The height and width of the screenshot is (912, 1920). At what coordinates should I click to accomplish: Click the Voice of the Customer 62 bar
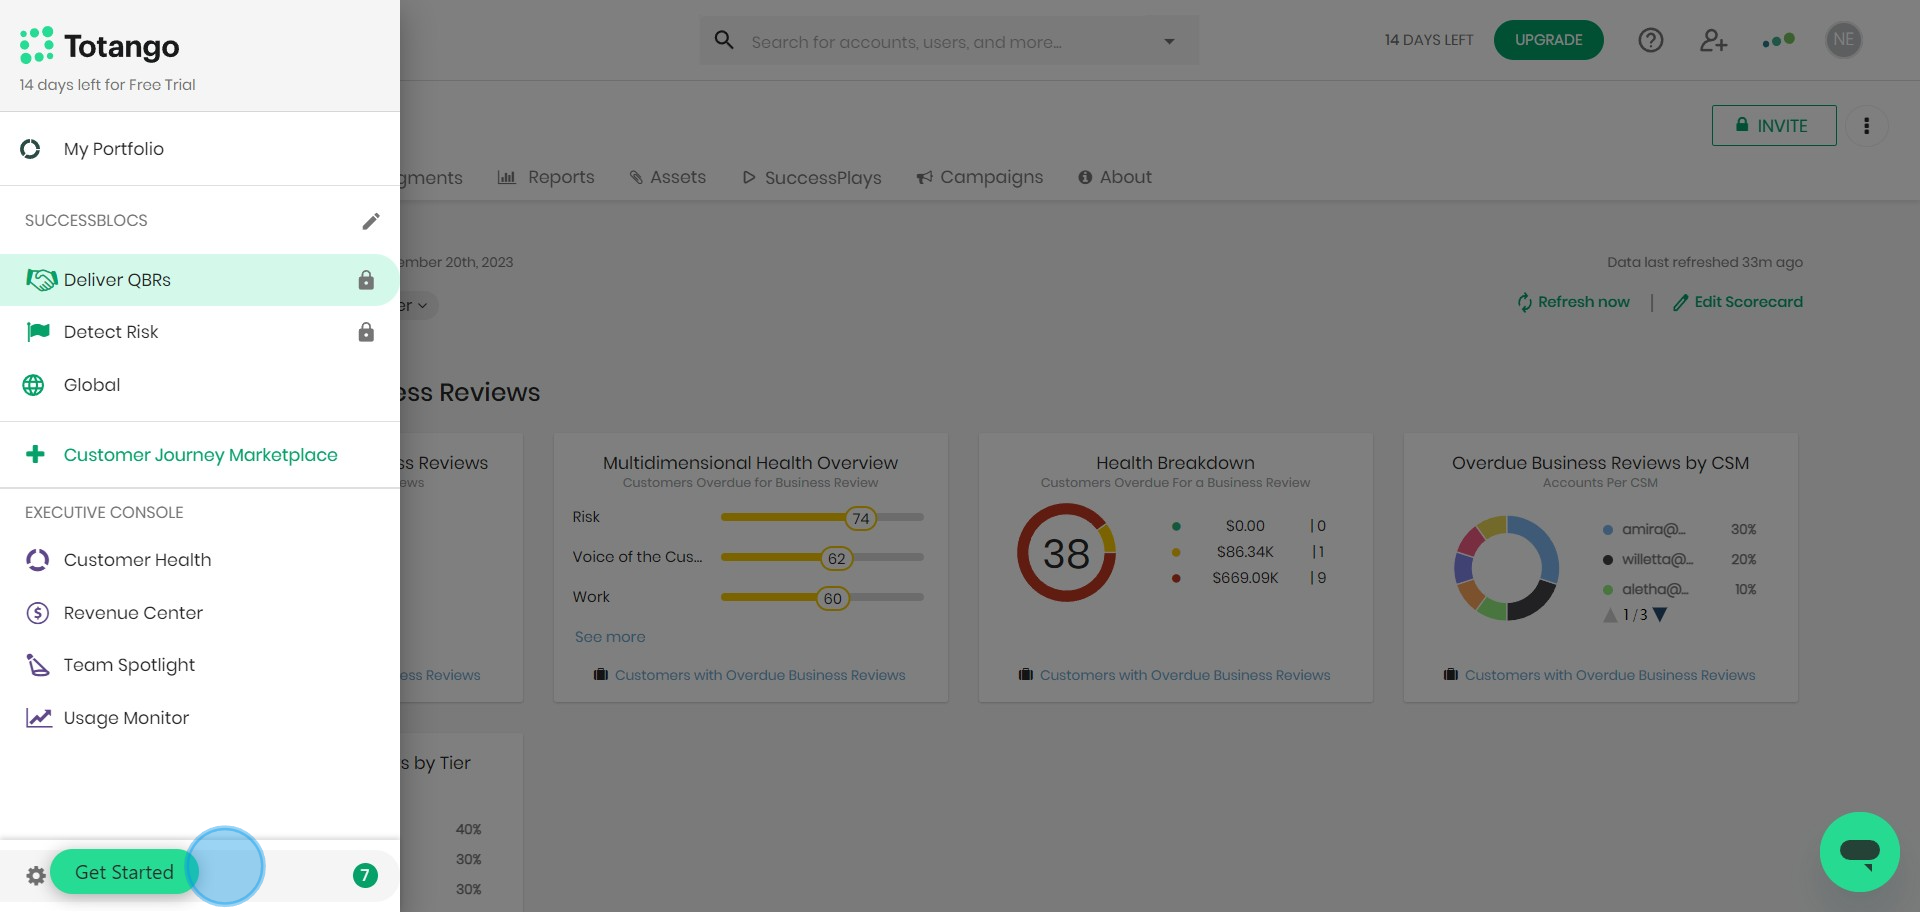pos(822,558)
